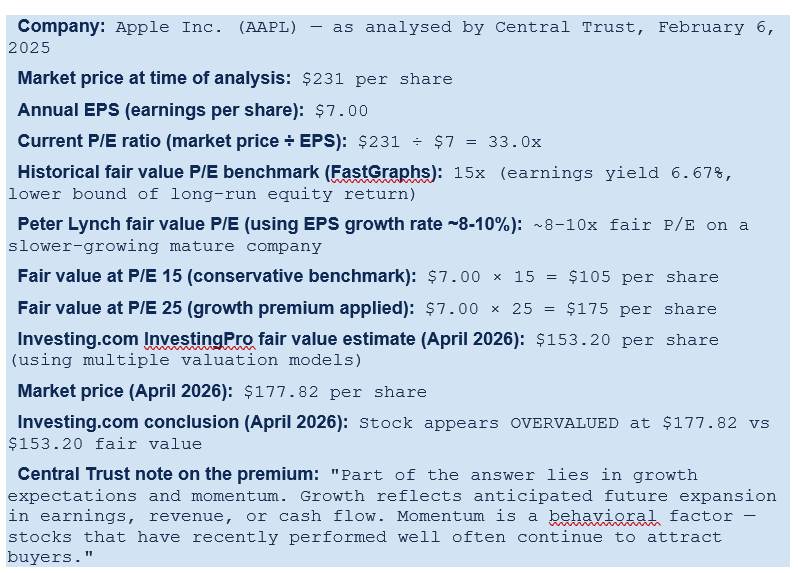Click the underlined word 'InvestingPro'

tap(198, 339)
